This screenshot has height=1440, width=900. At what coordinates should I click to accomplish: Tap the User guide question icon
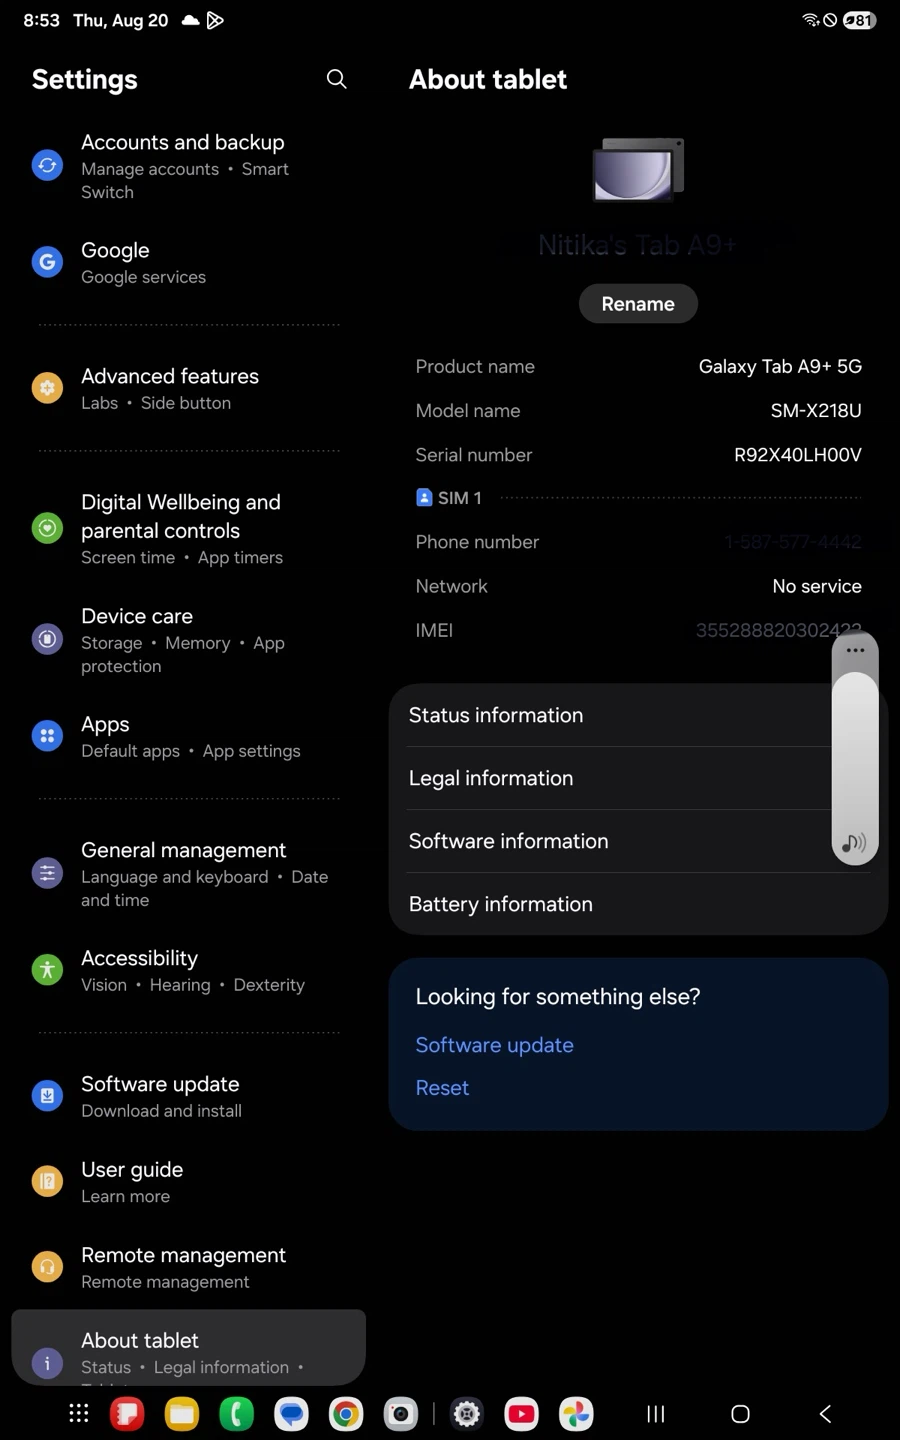point(47,1181)
